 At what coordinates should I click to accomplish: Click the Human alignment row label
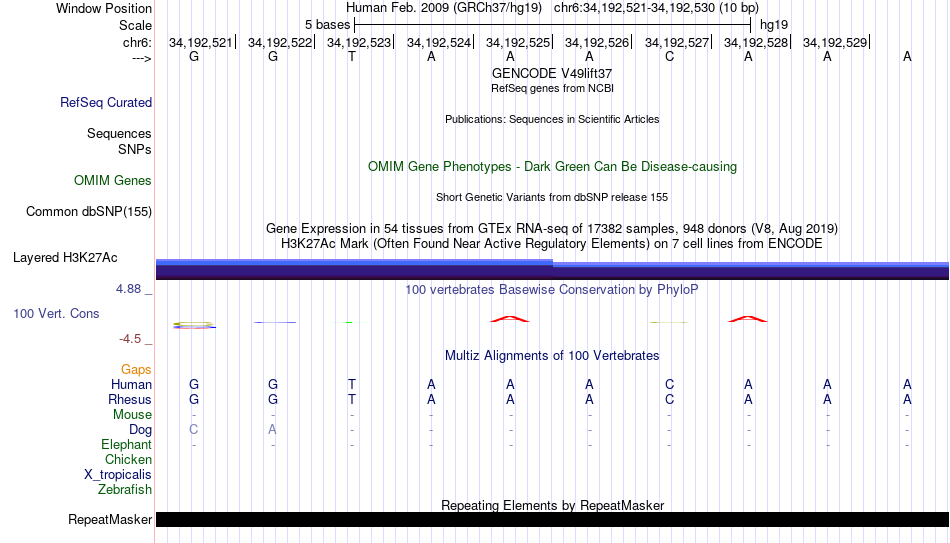point(131,385)
